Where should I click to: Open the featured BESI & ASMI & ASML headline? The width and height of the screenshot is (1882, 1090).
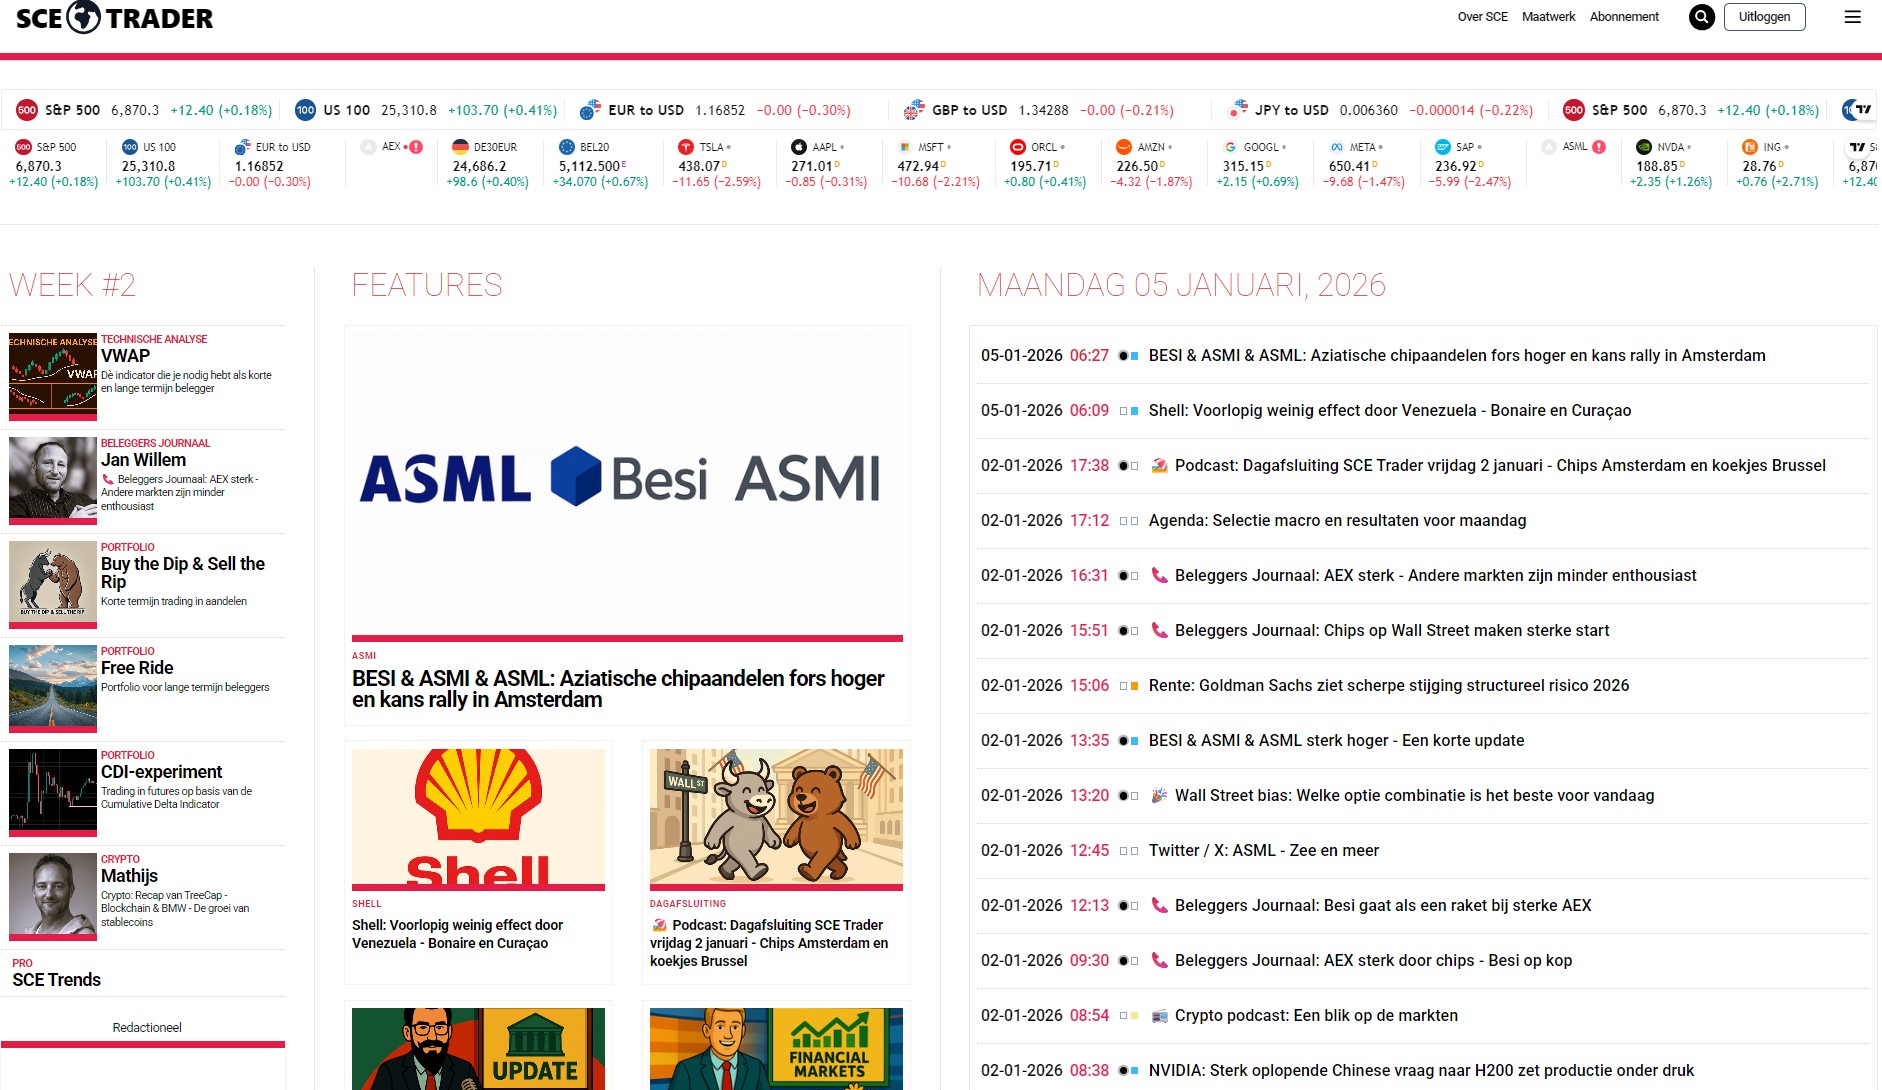(618, 689)
